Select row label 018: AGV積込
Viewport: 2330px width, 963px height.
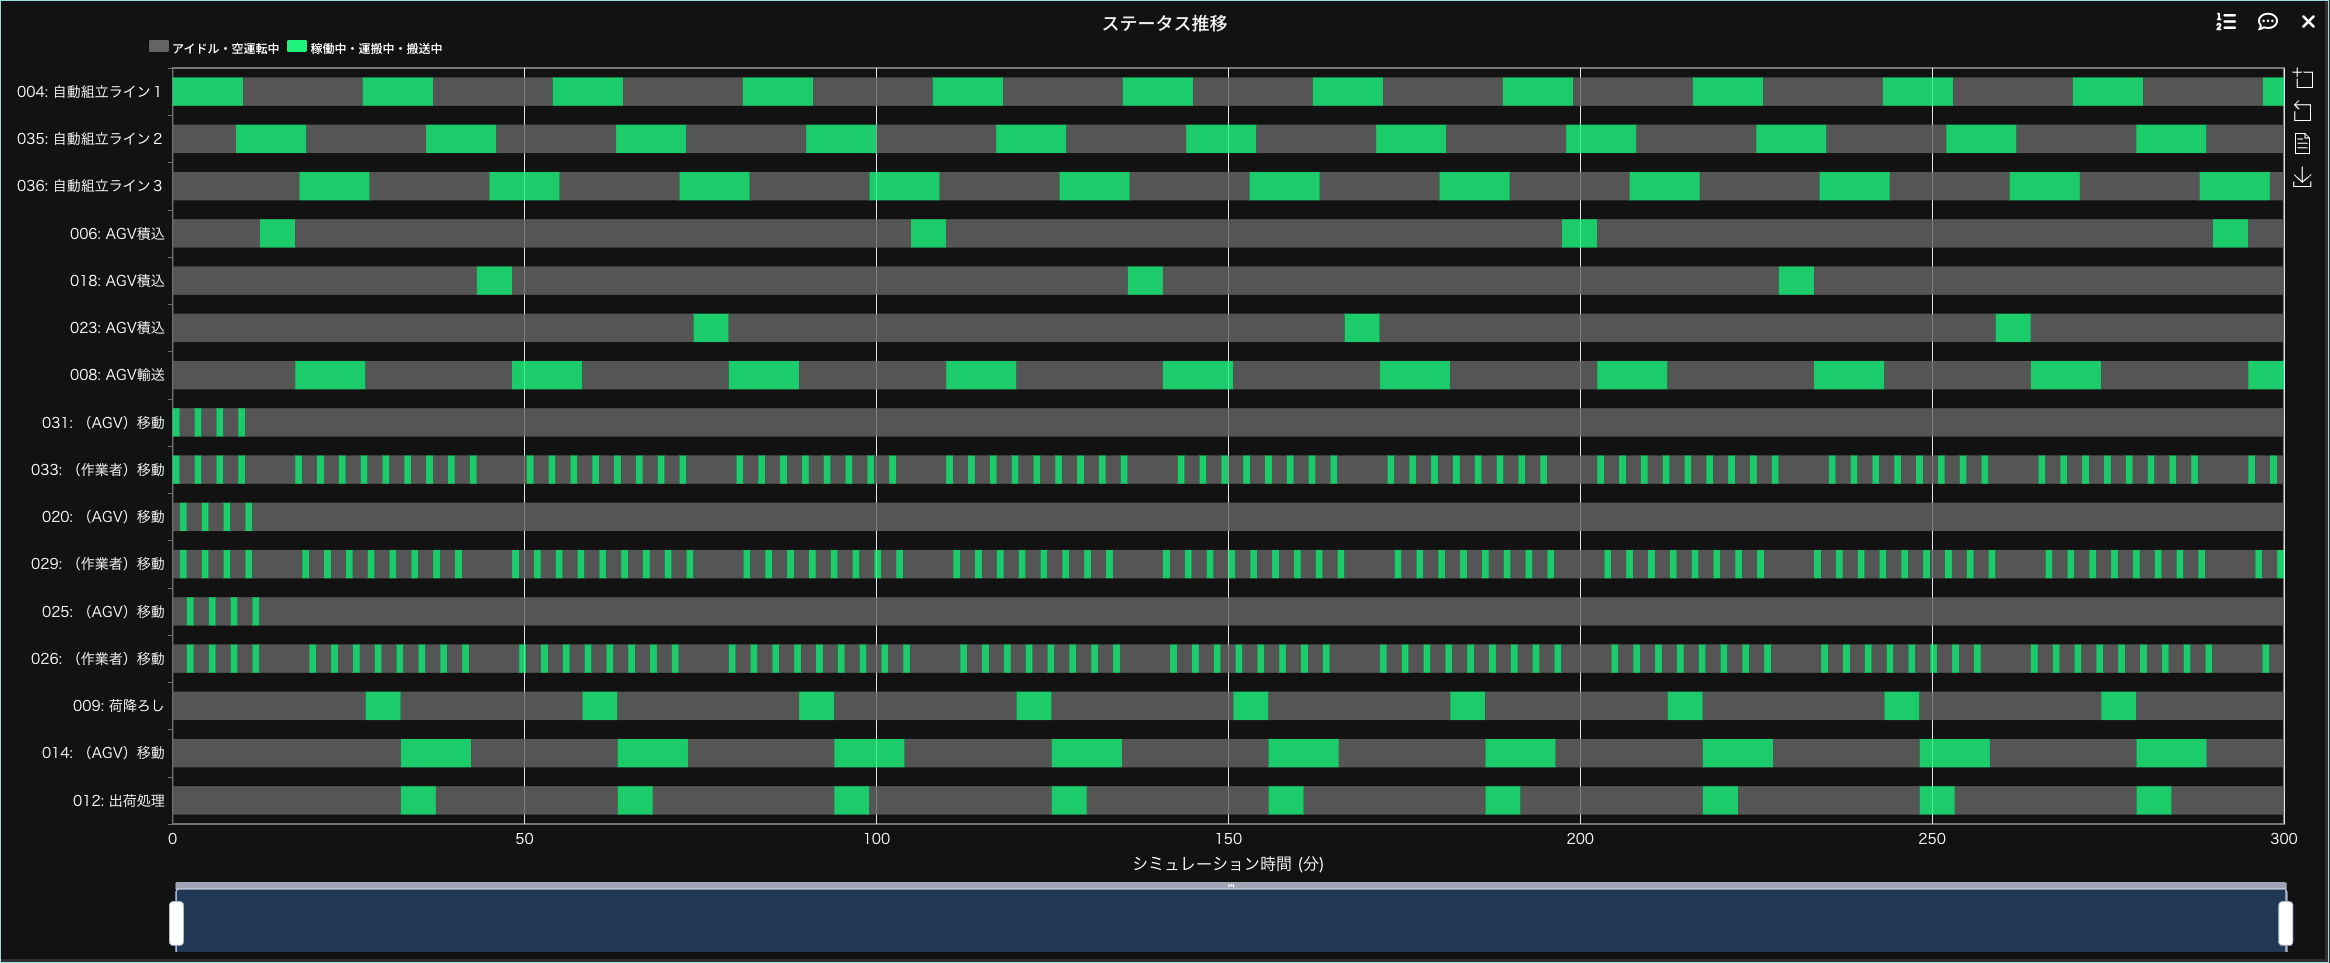(117, 281)
